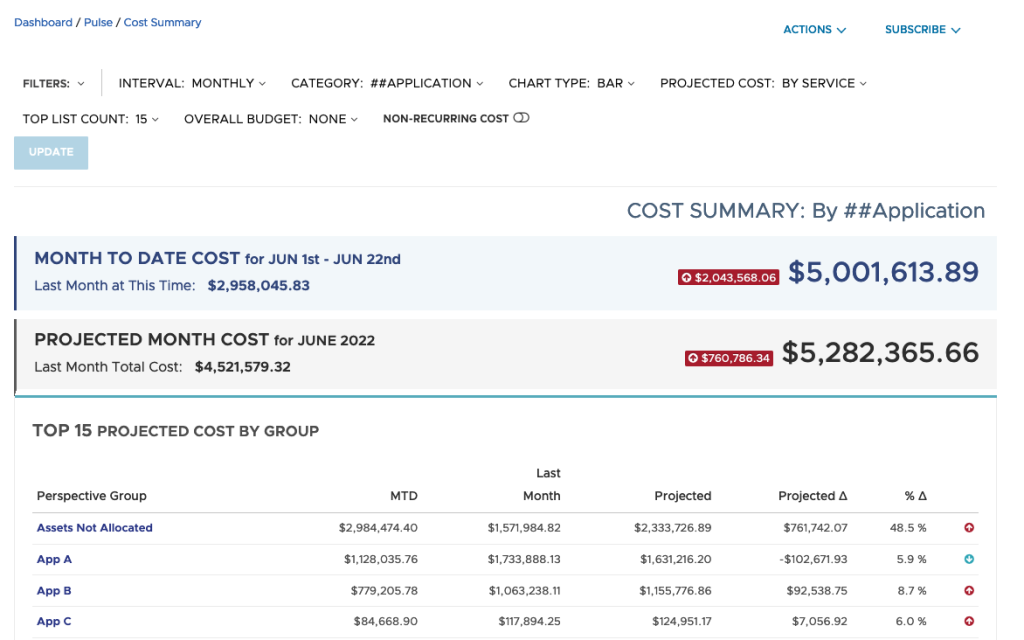Click teal down-arrow icon in App A row
Screen dimensions: 1024x640
point(969,559)
